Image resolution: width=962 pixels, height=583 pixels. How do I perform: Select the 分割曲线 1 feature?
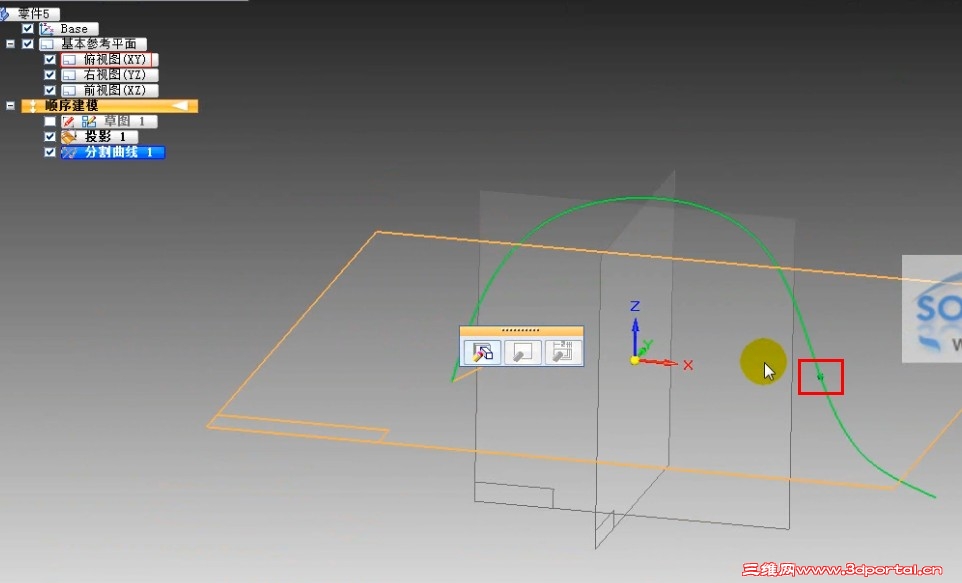click(x=112, y=152)
